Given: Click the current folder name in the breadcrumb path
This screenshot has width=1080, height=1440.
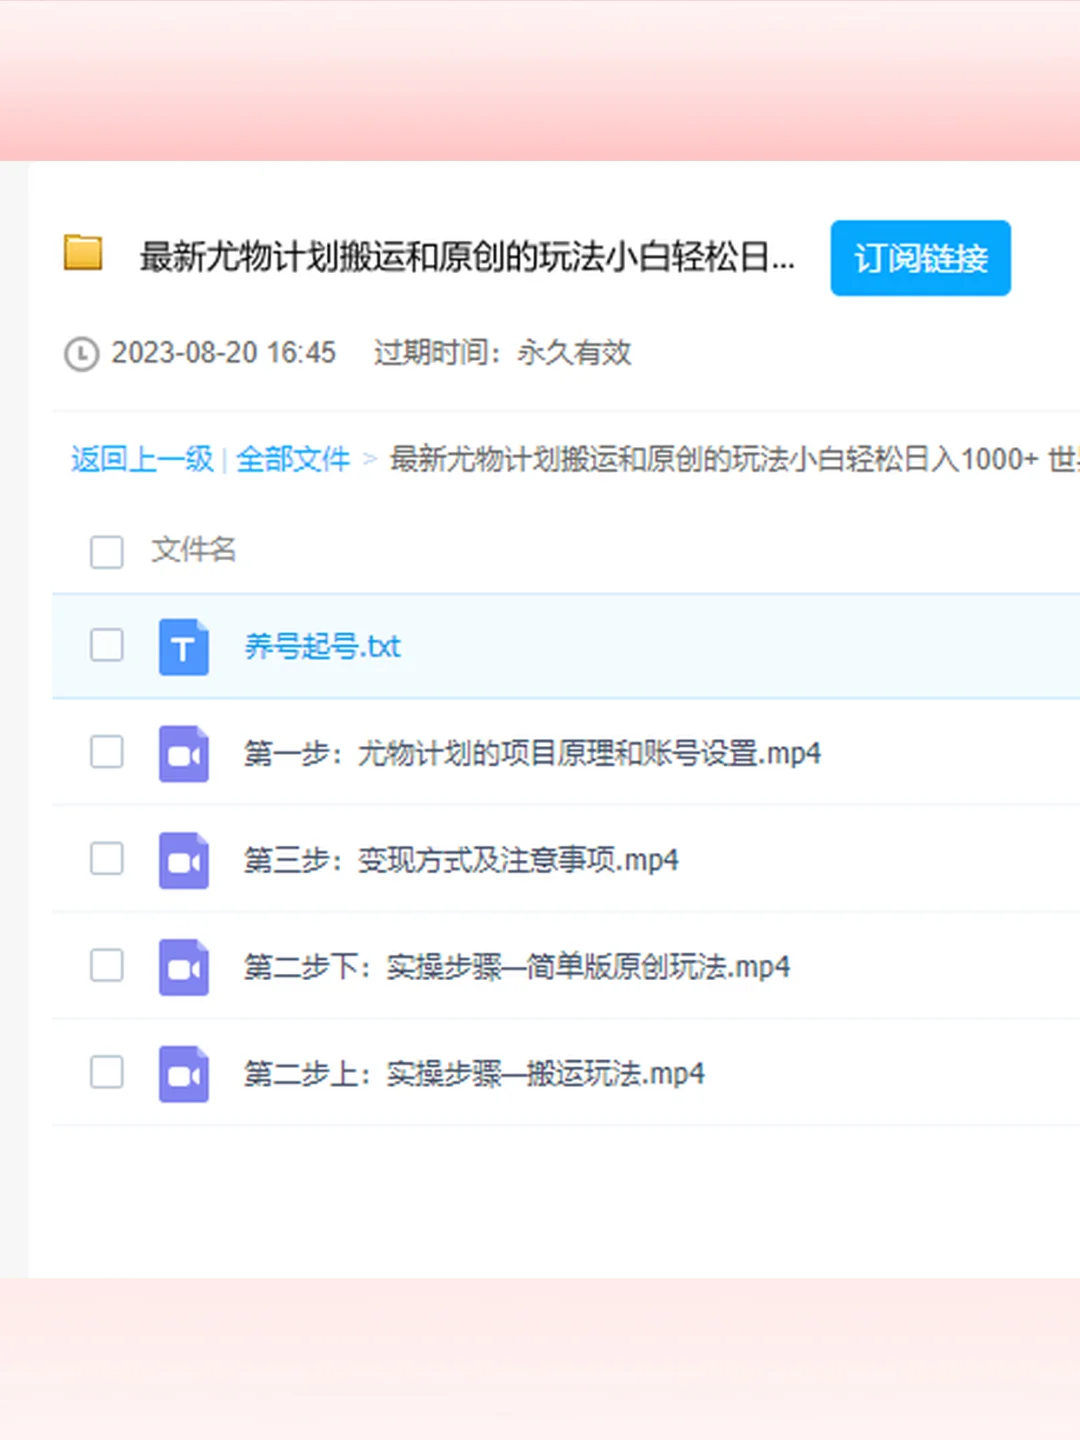Looking at the screenshot, I should pos(735,459).
